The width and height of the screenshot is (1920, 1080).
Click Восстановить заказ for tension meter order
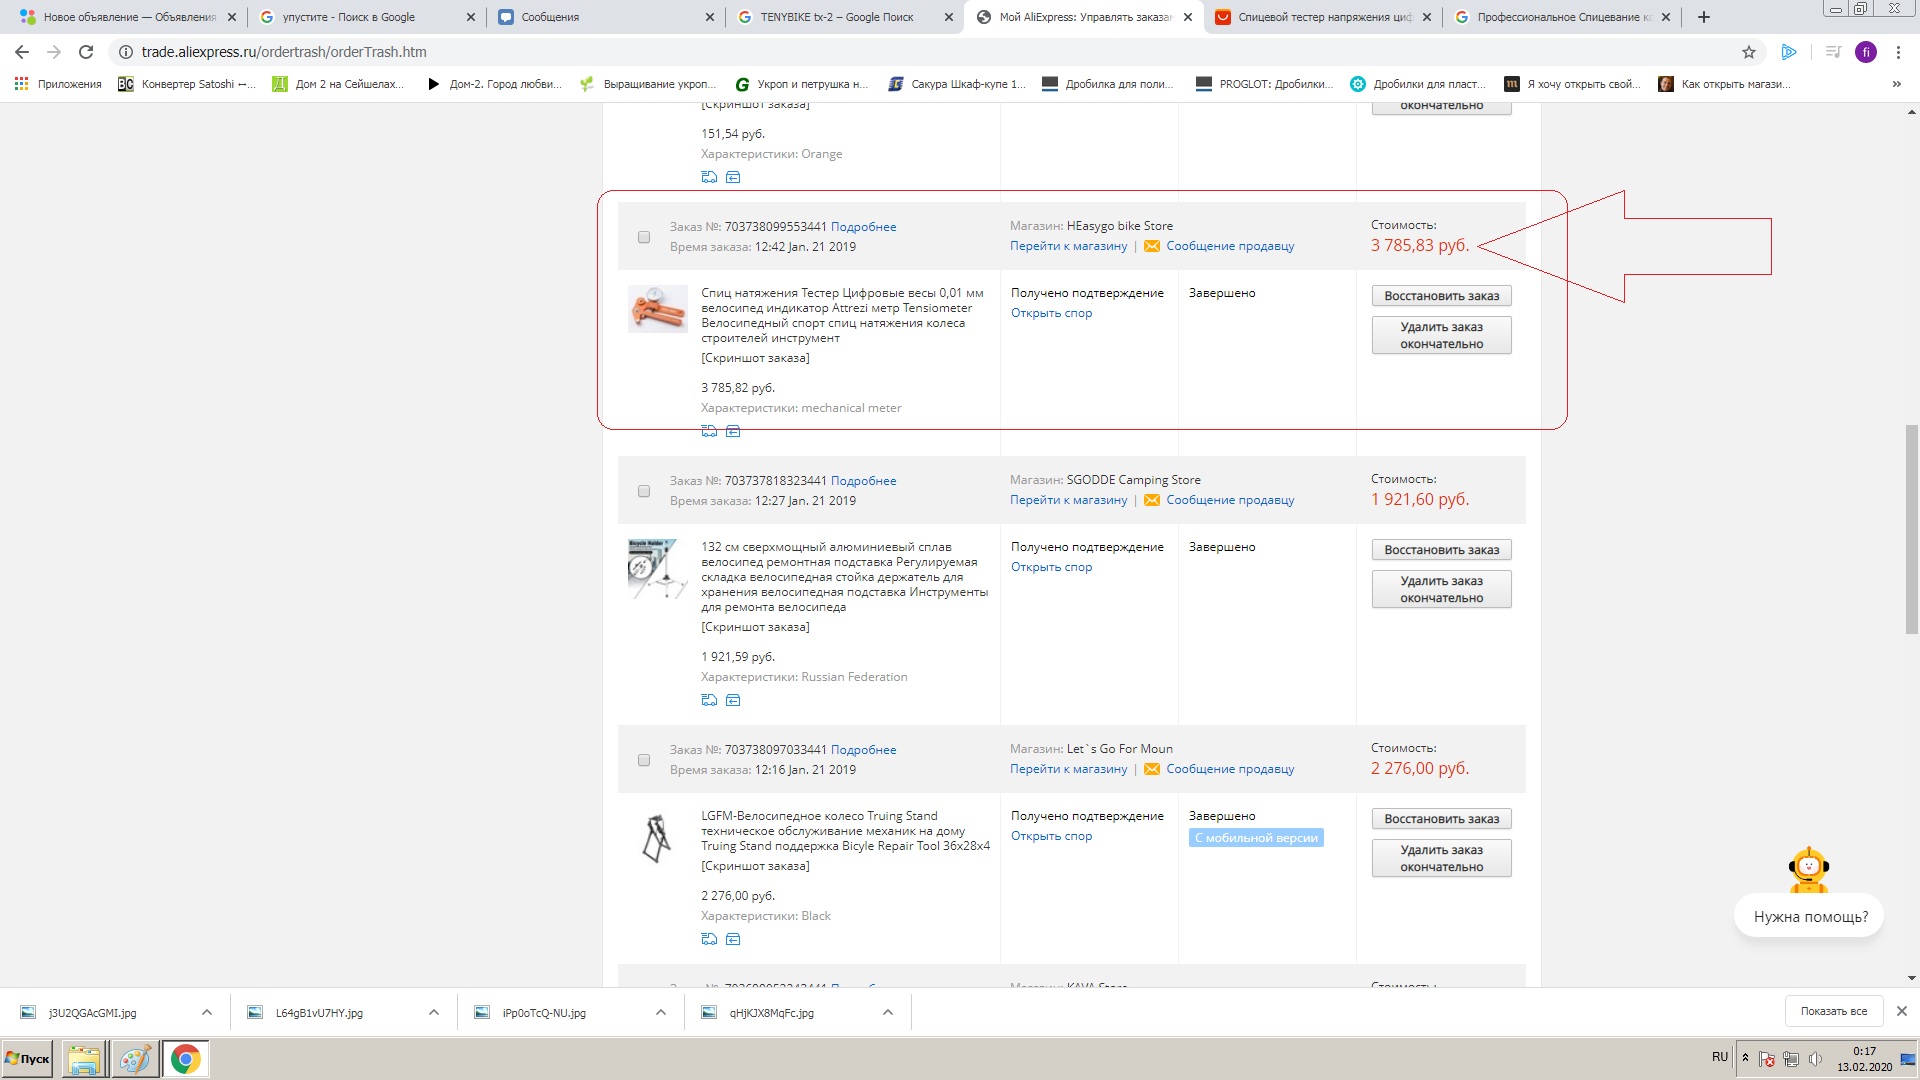click(x=1441, y=296)
